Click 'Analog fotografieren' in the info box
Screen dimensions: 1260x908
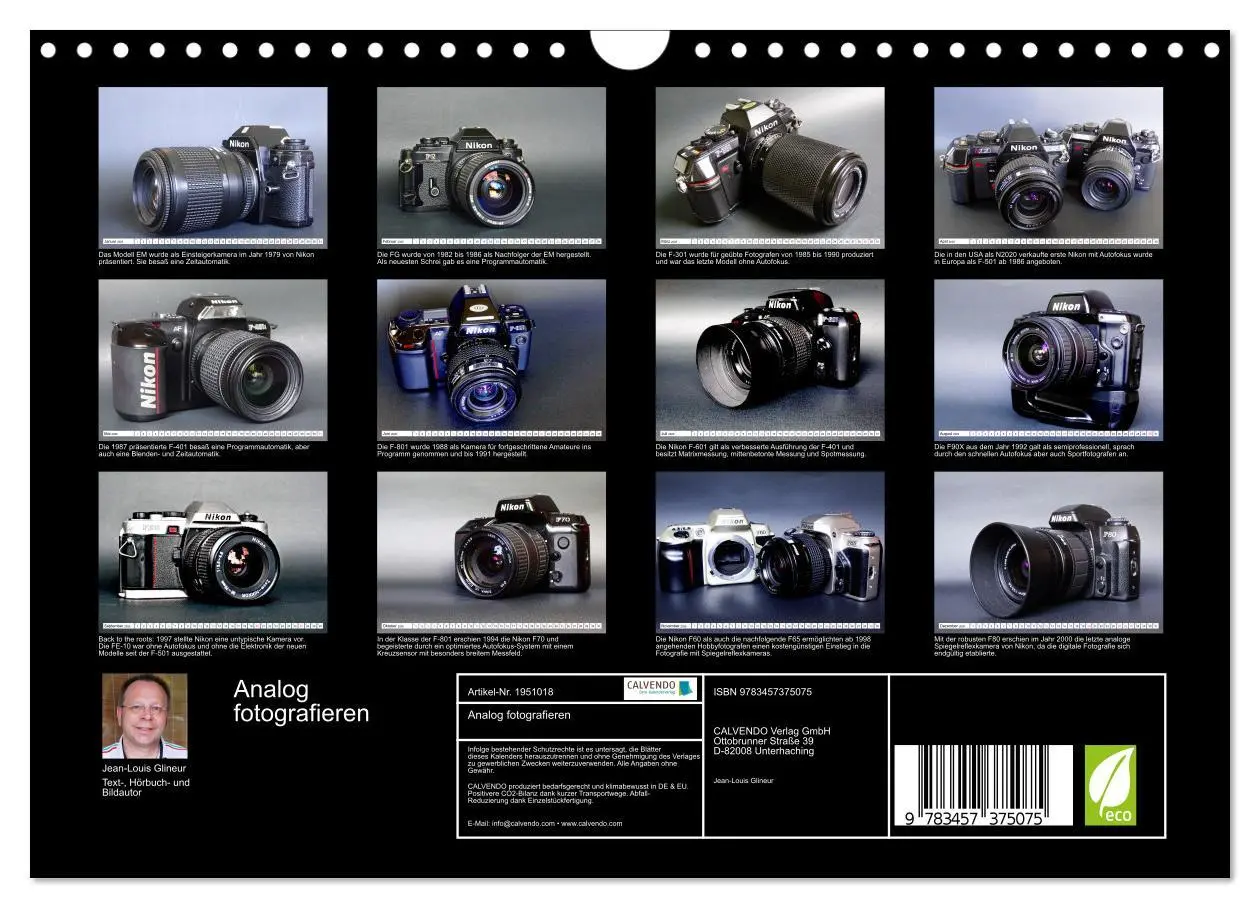[519, 715]
